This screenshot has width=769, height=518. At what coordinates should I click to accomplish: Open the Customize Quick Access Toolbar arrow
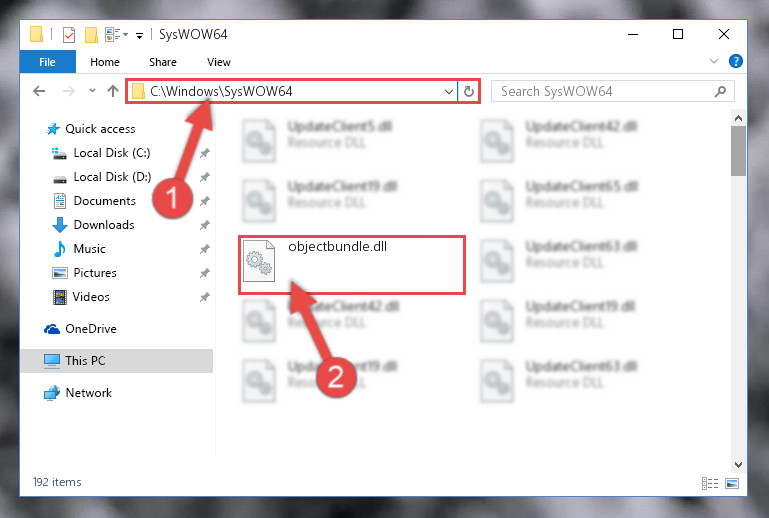(139, 35)
